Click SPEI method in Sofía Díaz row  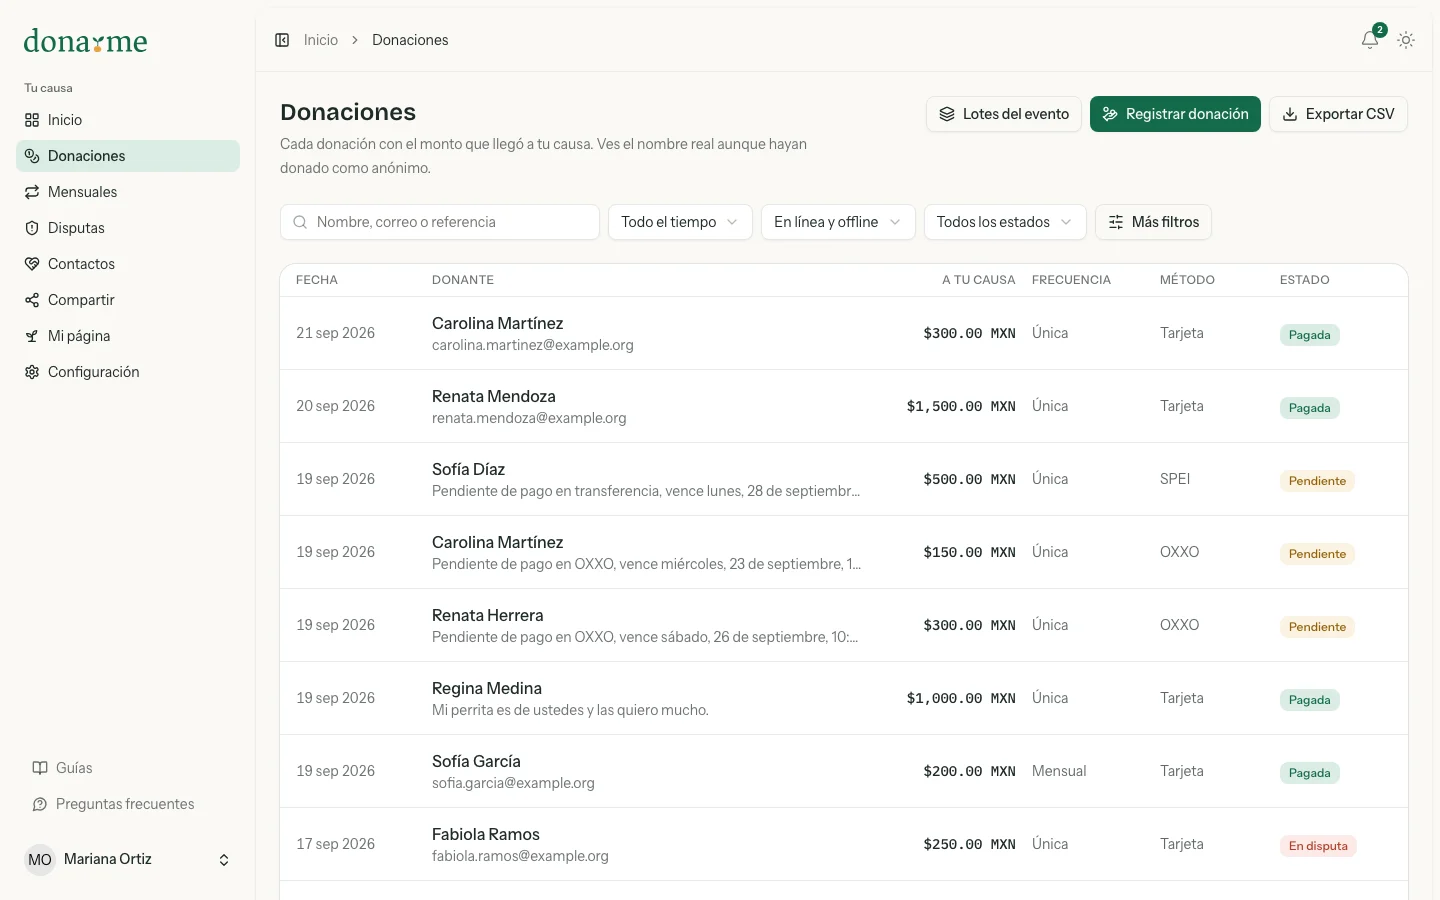(1175, 479)
